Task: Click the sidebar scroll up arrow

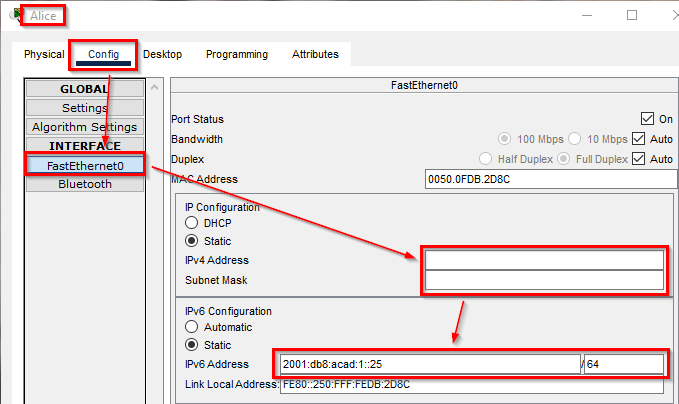Action: [x=155, y=87]
